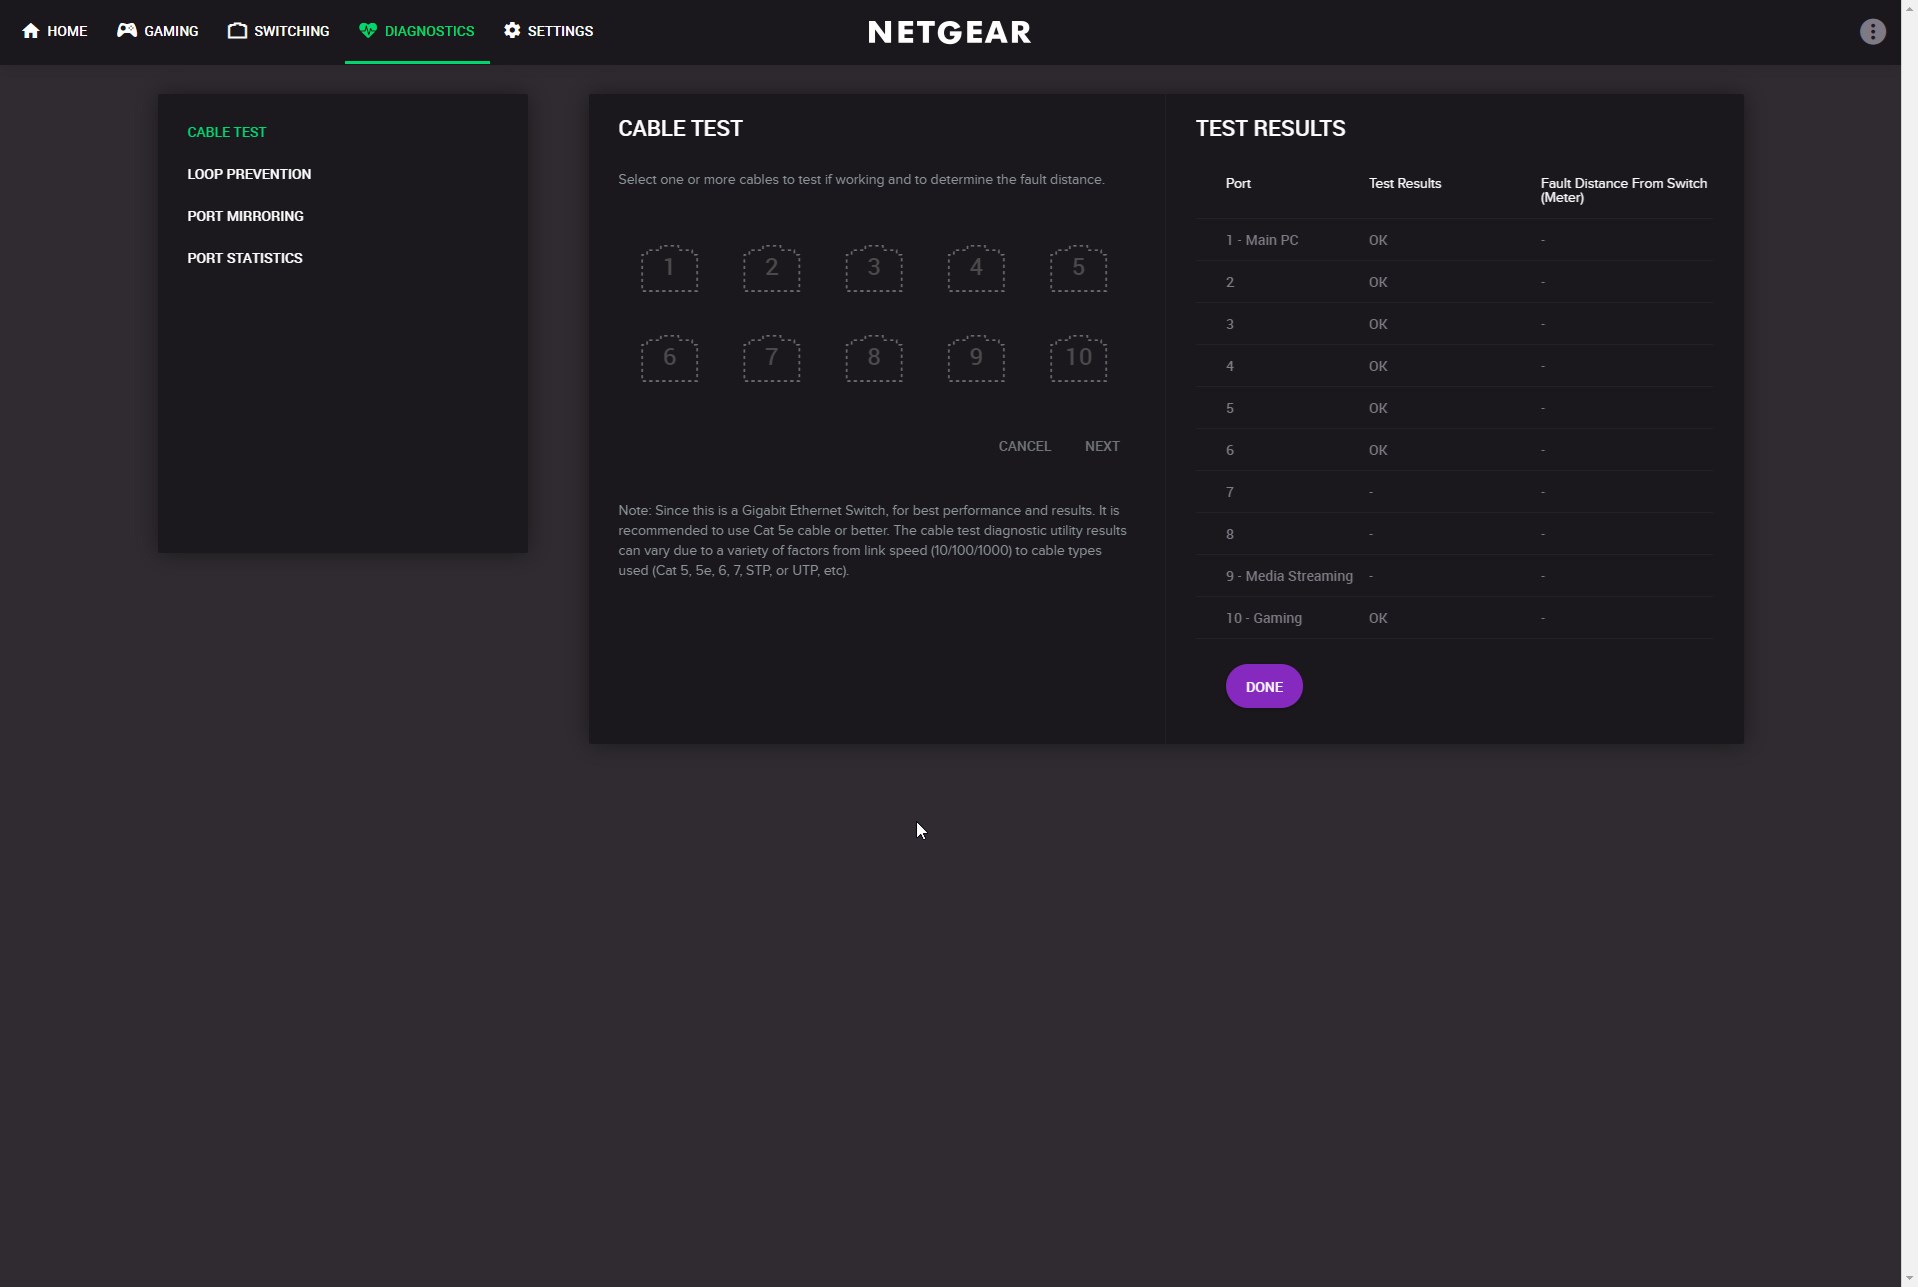Toggle port 2 selection for testing
Screen dimensions: 1918x1287
(x=771, y=268)
